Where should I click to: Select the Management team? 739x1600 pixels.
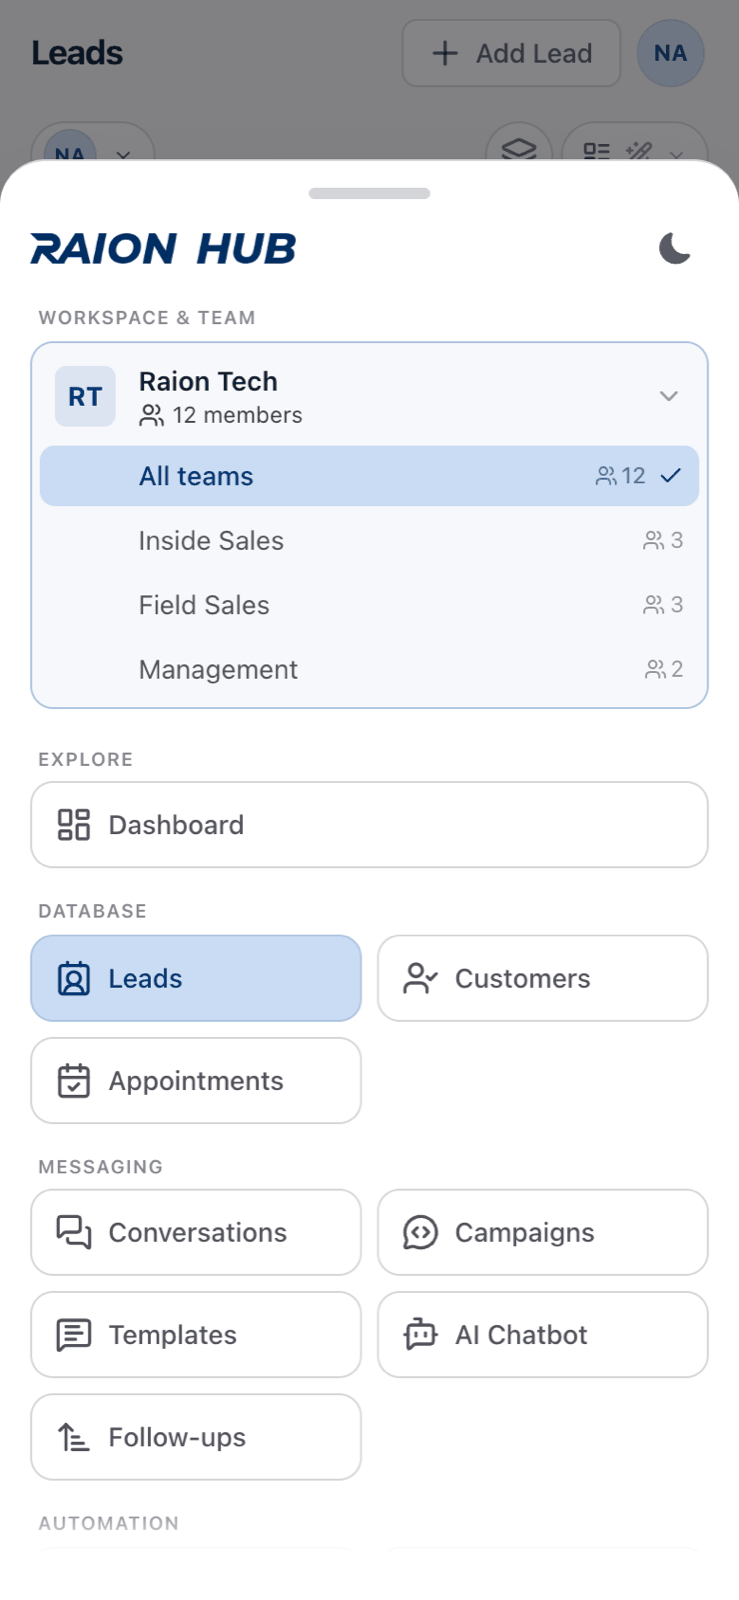pos(369,670)
